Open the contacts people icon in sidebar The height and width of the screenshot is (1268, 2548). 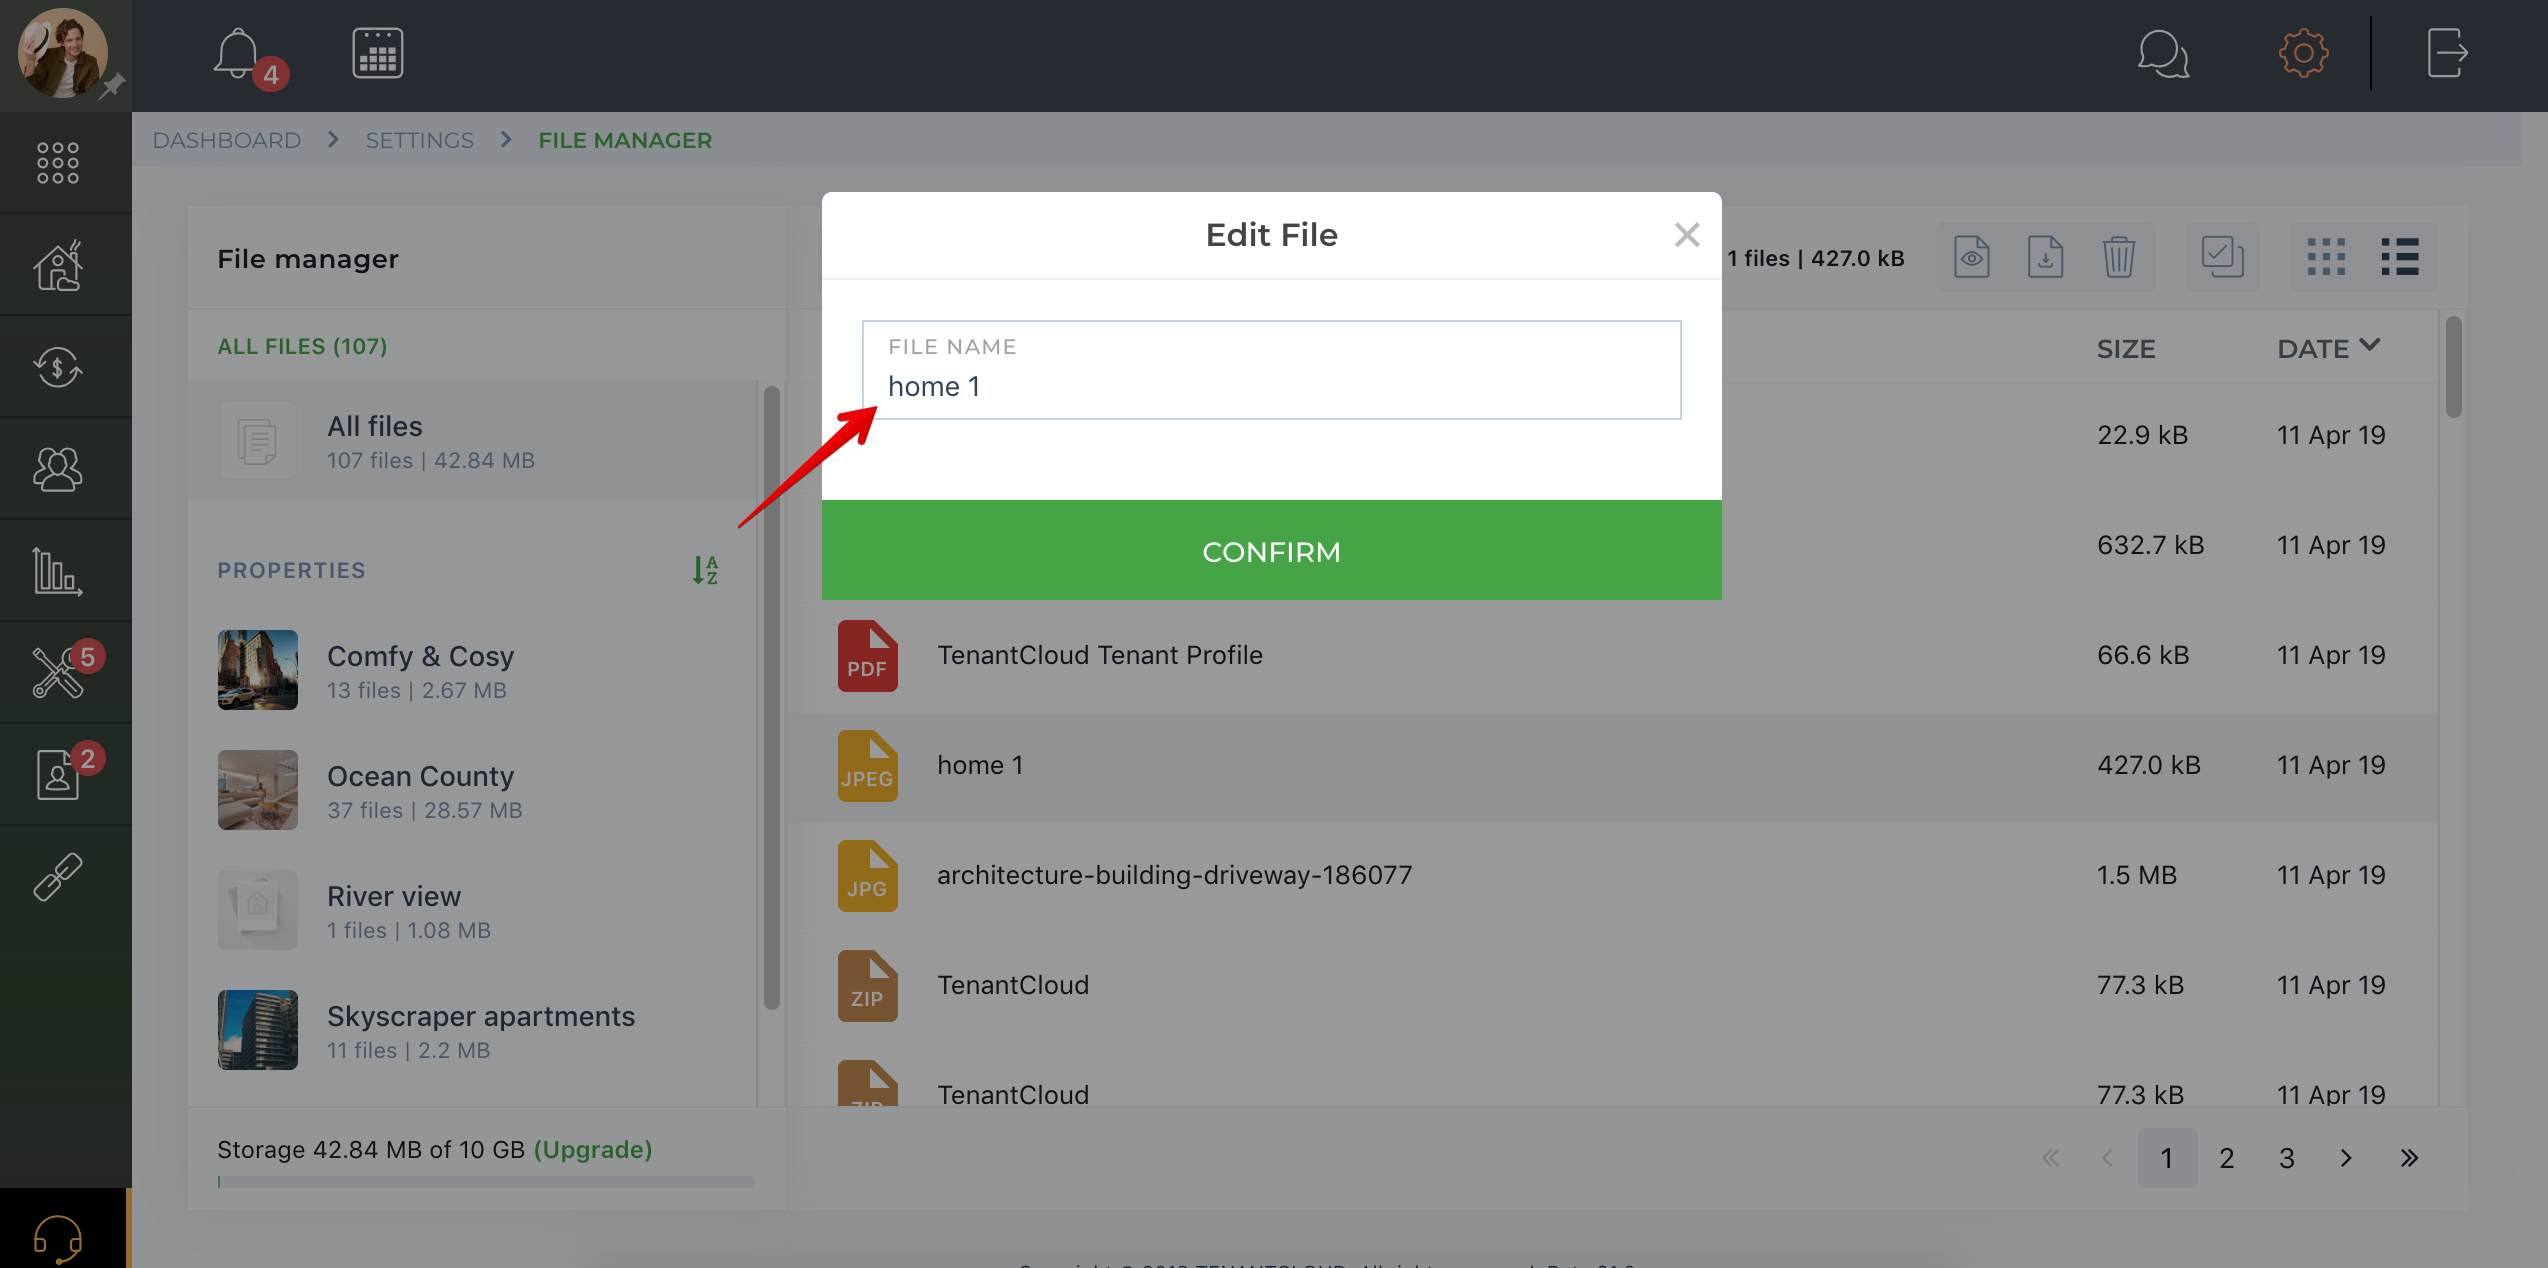[x=58, y=469]
